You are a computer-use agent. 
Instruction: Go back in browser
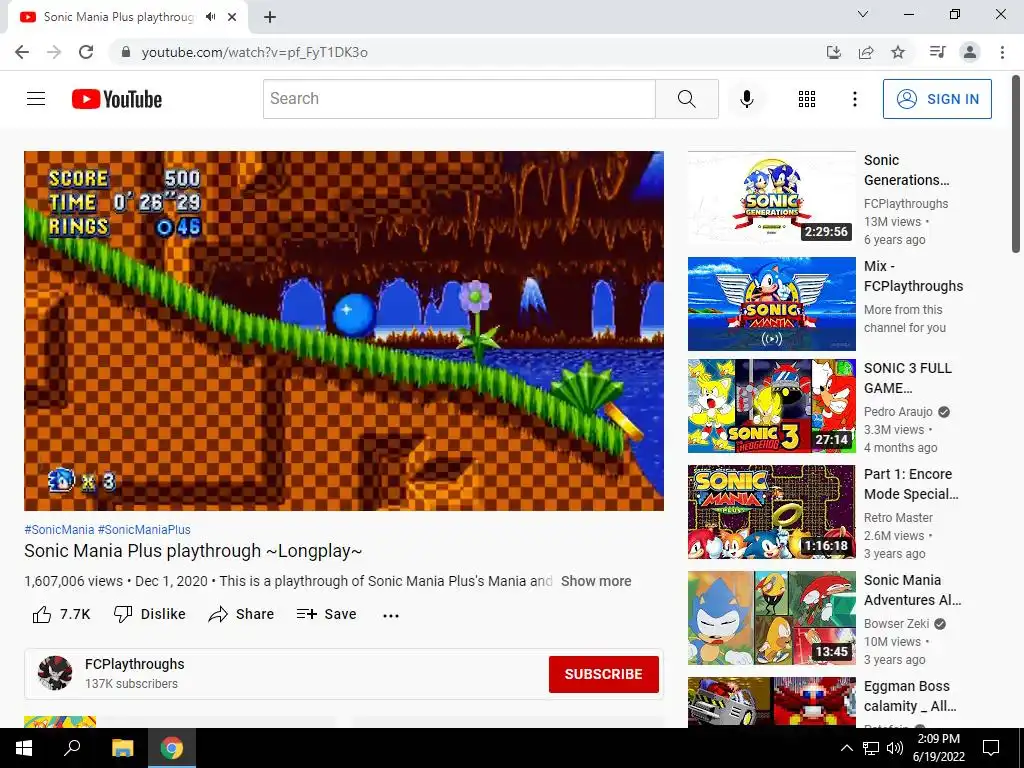(x=22, y=52)
